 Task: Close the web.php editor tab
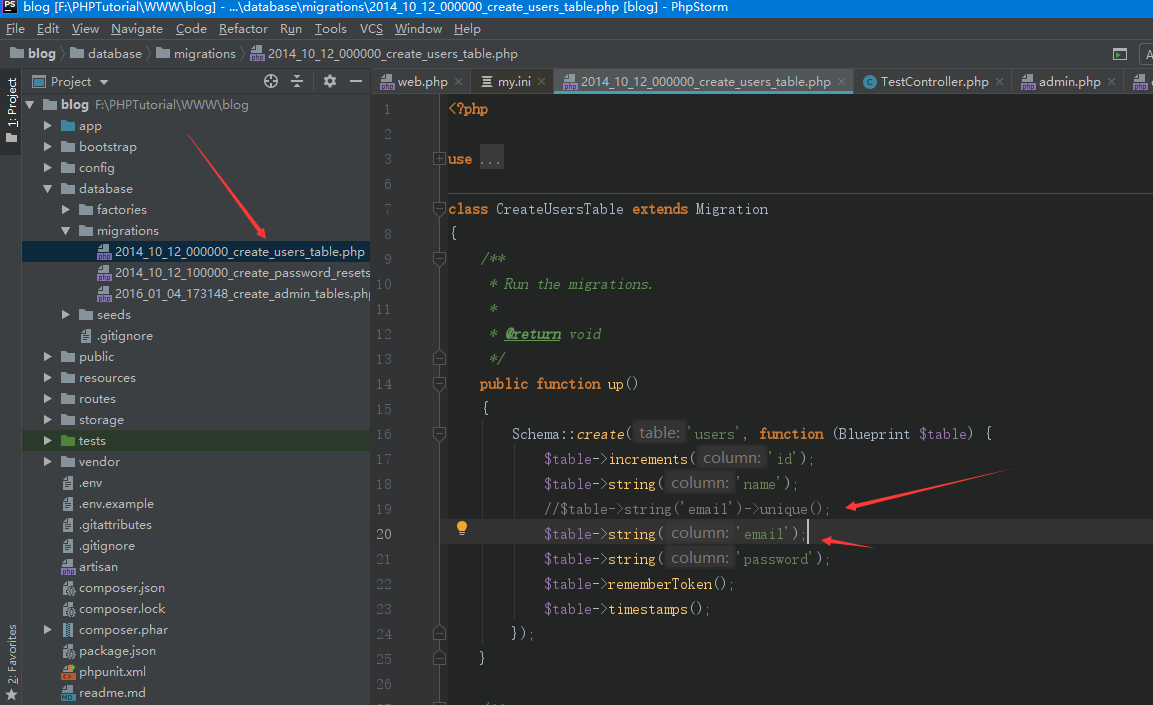coord(458,82)
